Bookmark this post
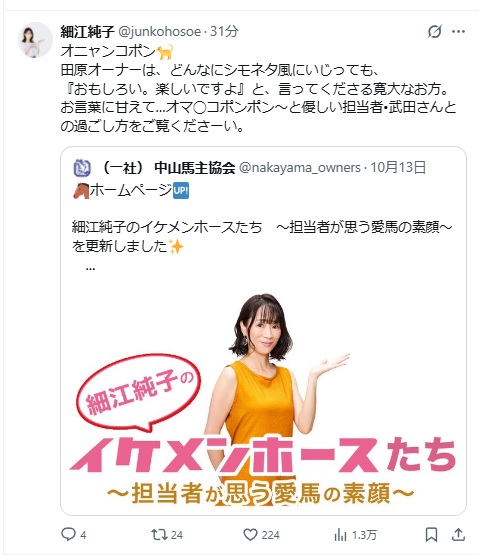 [x=431, y=534]
